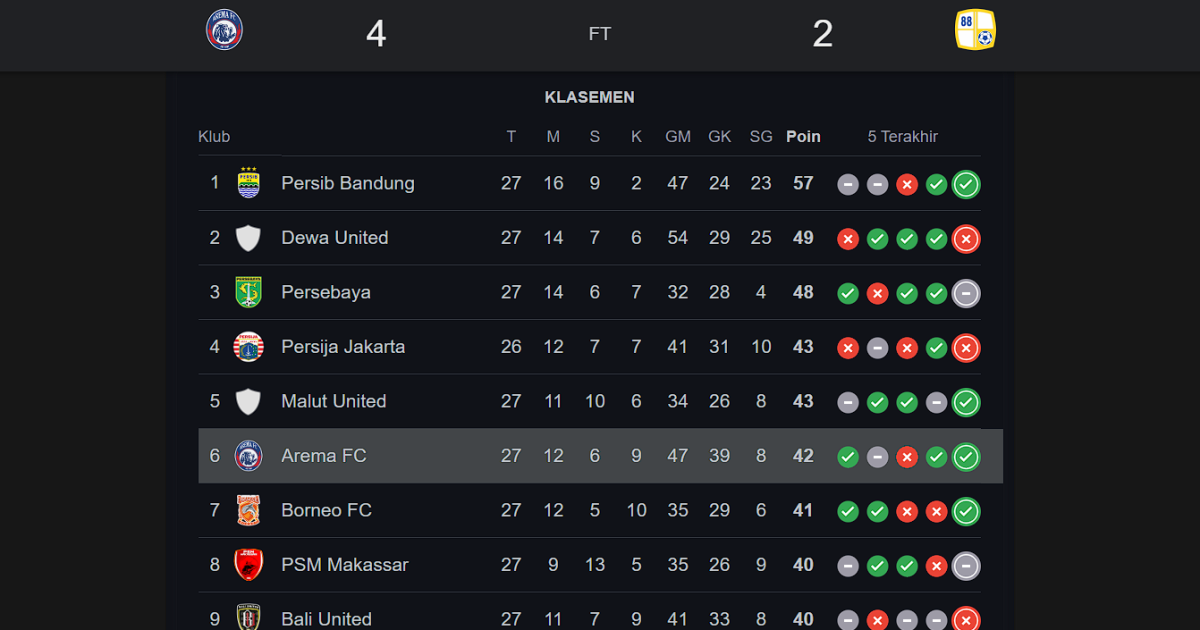Viewport: 1200px width, 630px height.
Task: Click the Arema FC crest in the table
Action: (x=248, y=456)
